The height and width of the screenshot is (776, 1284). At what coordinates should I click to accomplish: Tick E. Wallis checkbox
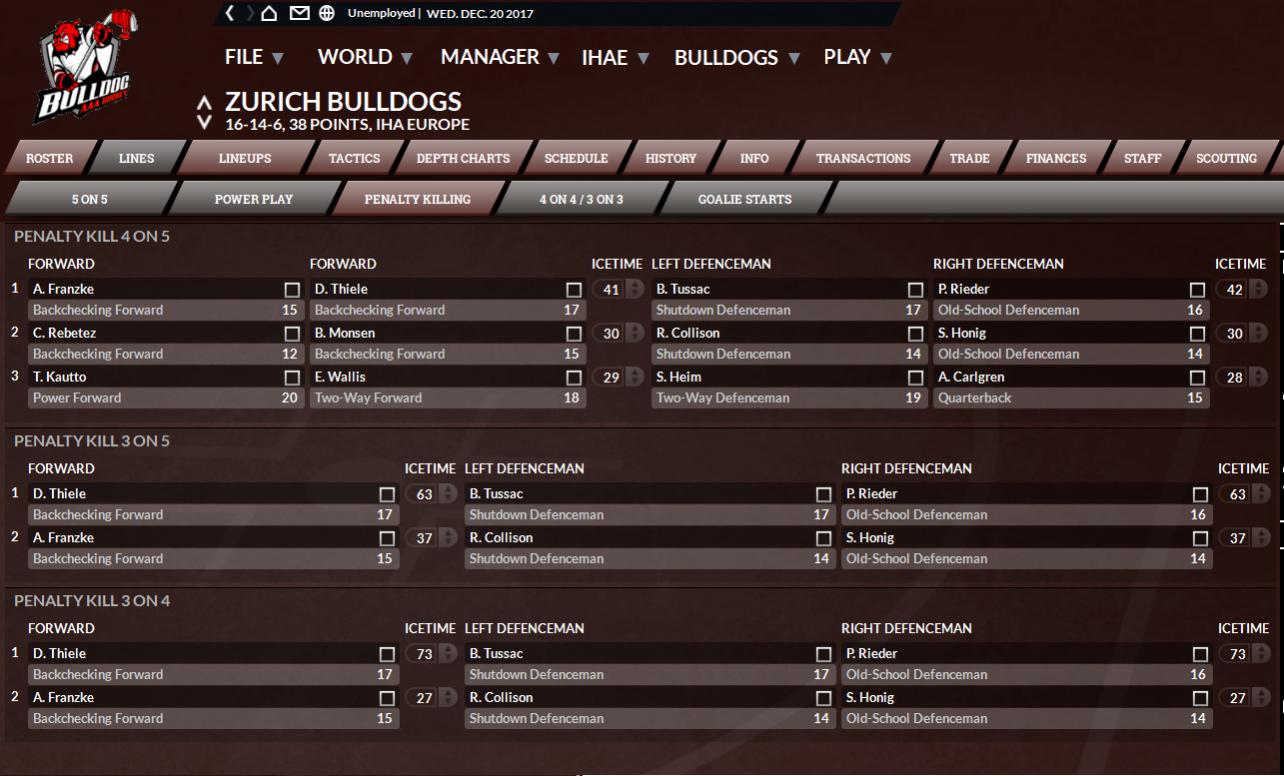(x=574, y=377)
